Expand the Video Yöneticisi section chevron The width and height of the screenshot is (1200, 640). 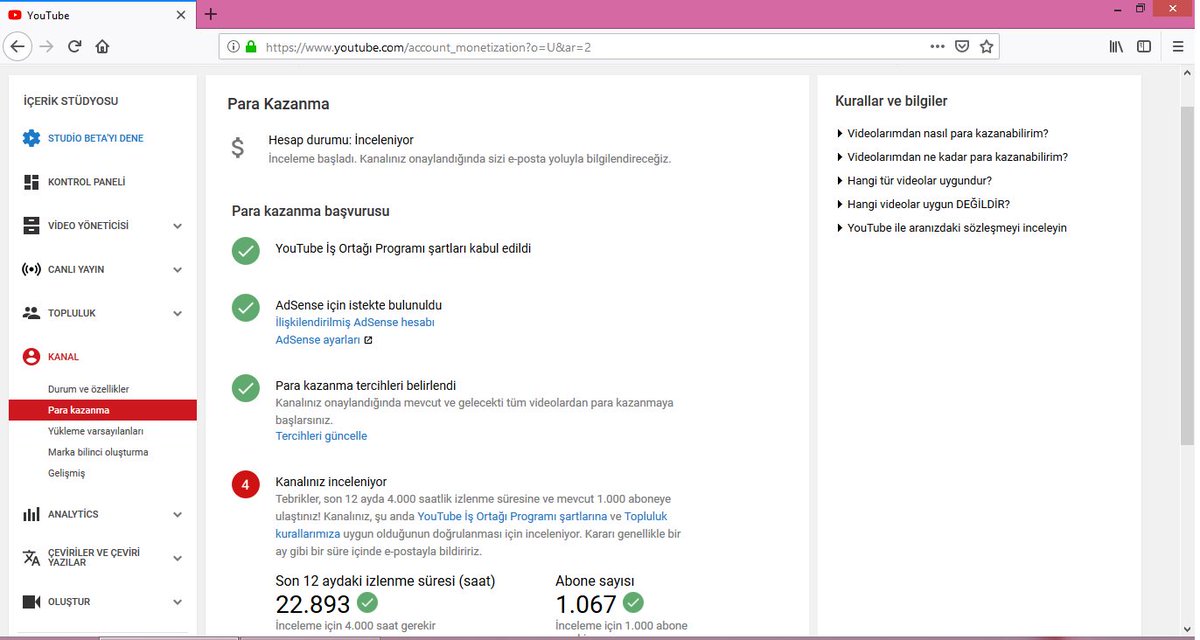click(x=178, y=226)
